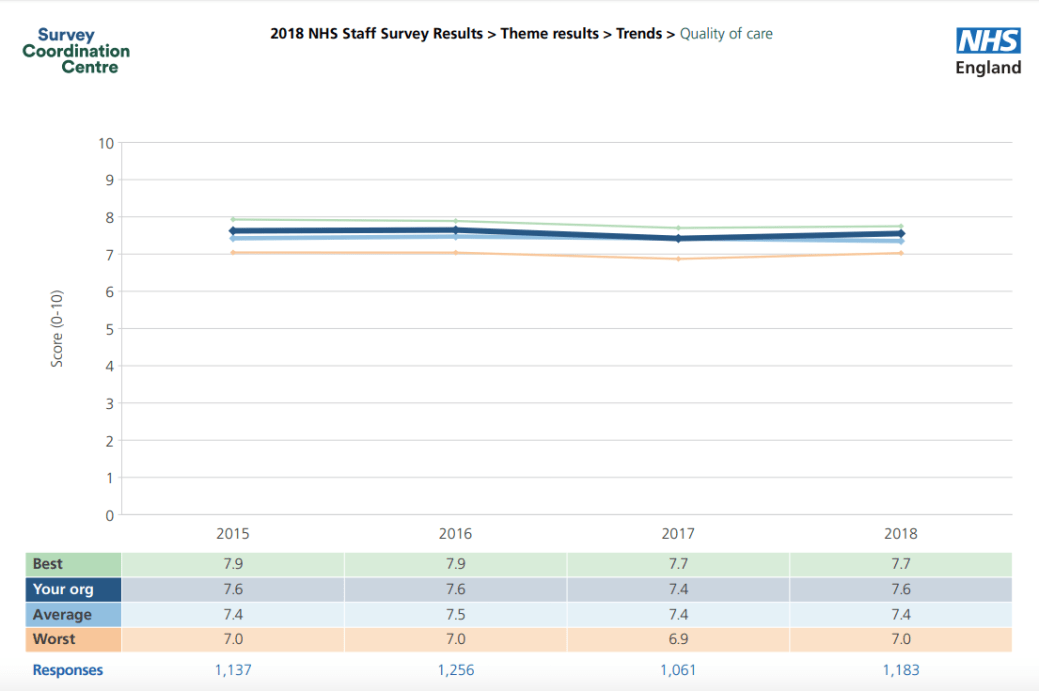
Task: Select the Best row header in the table
Action: point(47,563)
